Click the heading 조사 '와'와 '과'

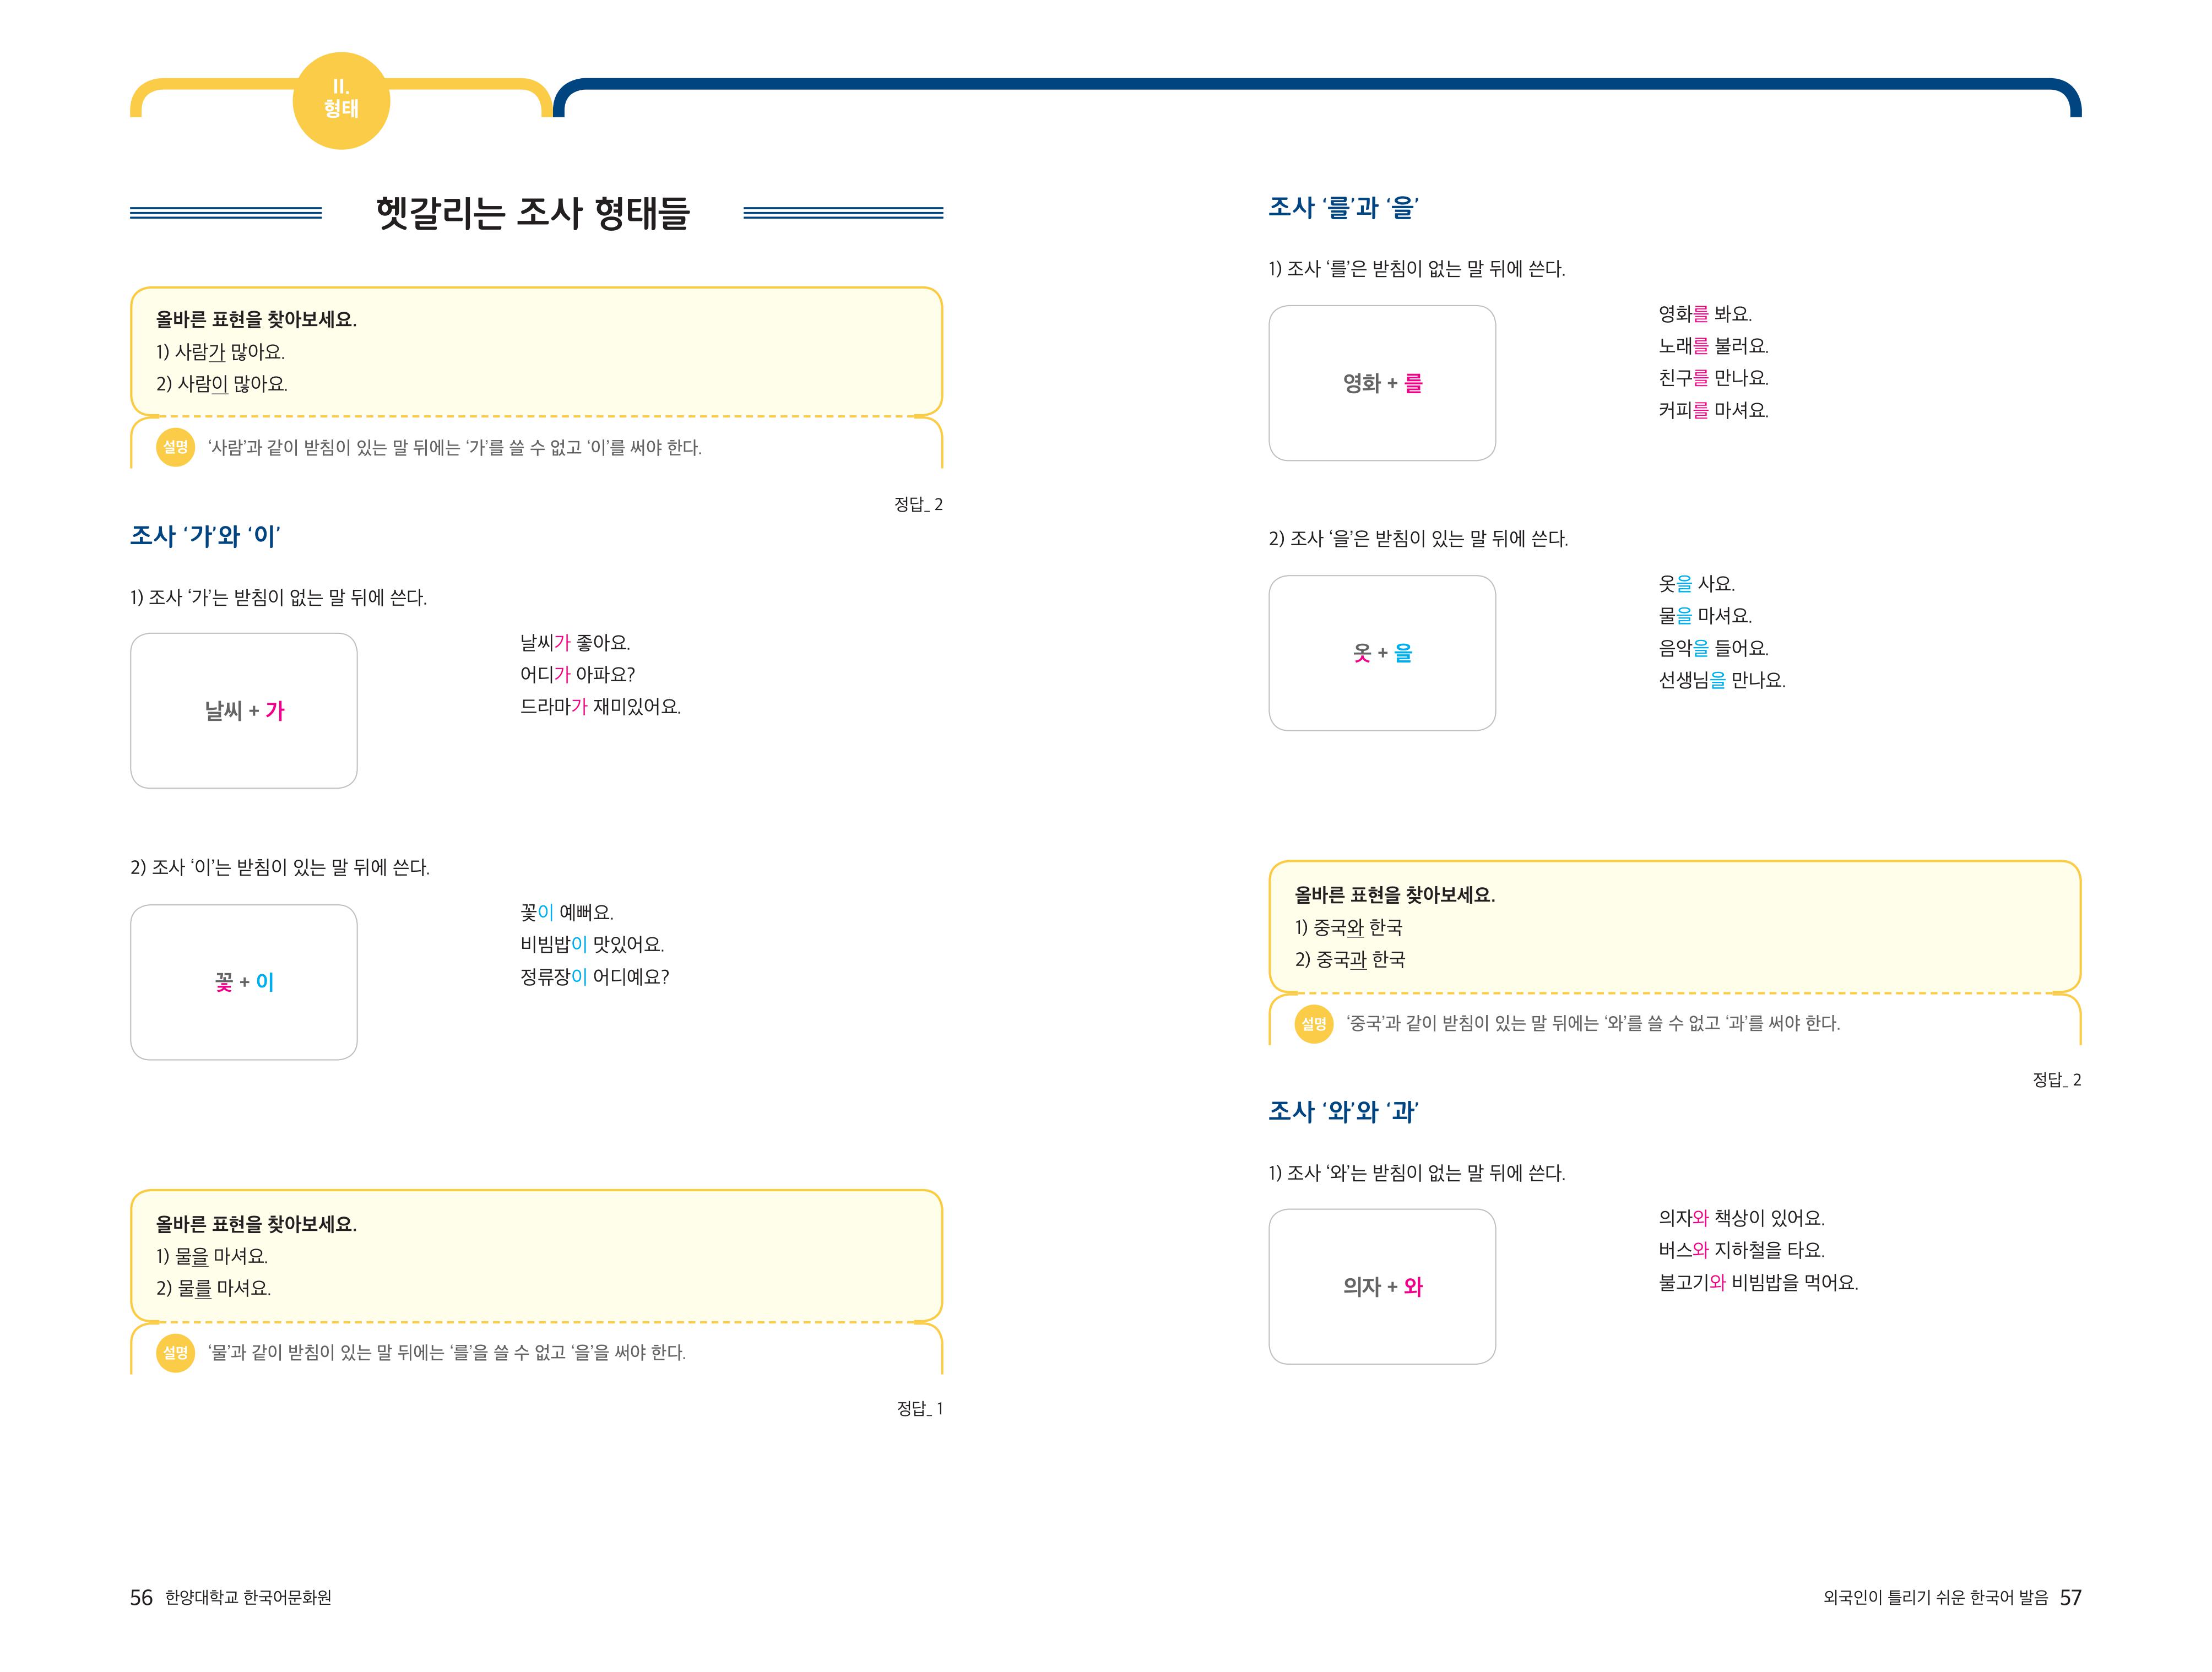tap(1343, 1112)
